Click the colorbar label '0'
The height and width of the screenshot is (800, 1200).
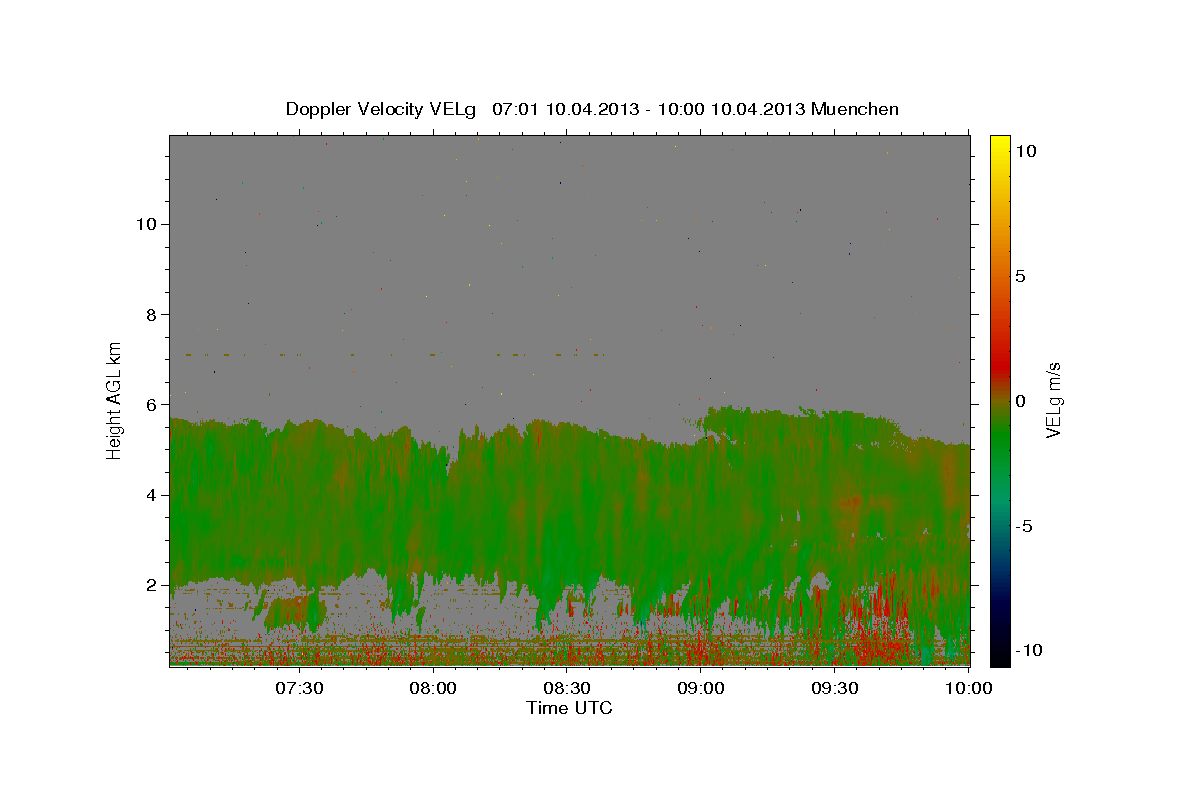(x=1020, y=401)
